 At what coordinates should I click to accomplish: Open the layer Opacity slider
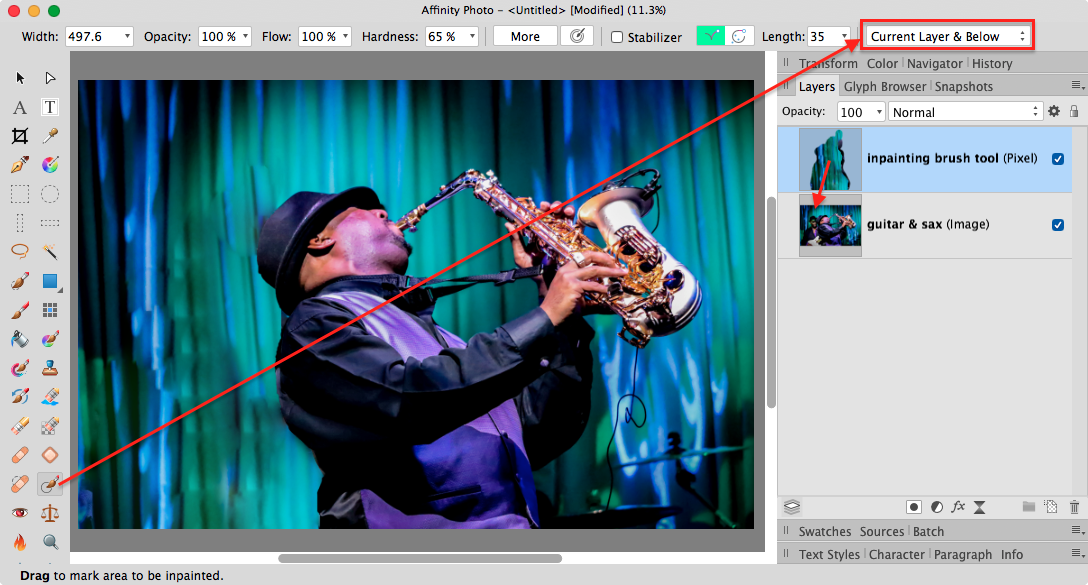click(x=877, y=111)
